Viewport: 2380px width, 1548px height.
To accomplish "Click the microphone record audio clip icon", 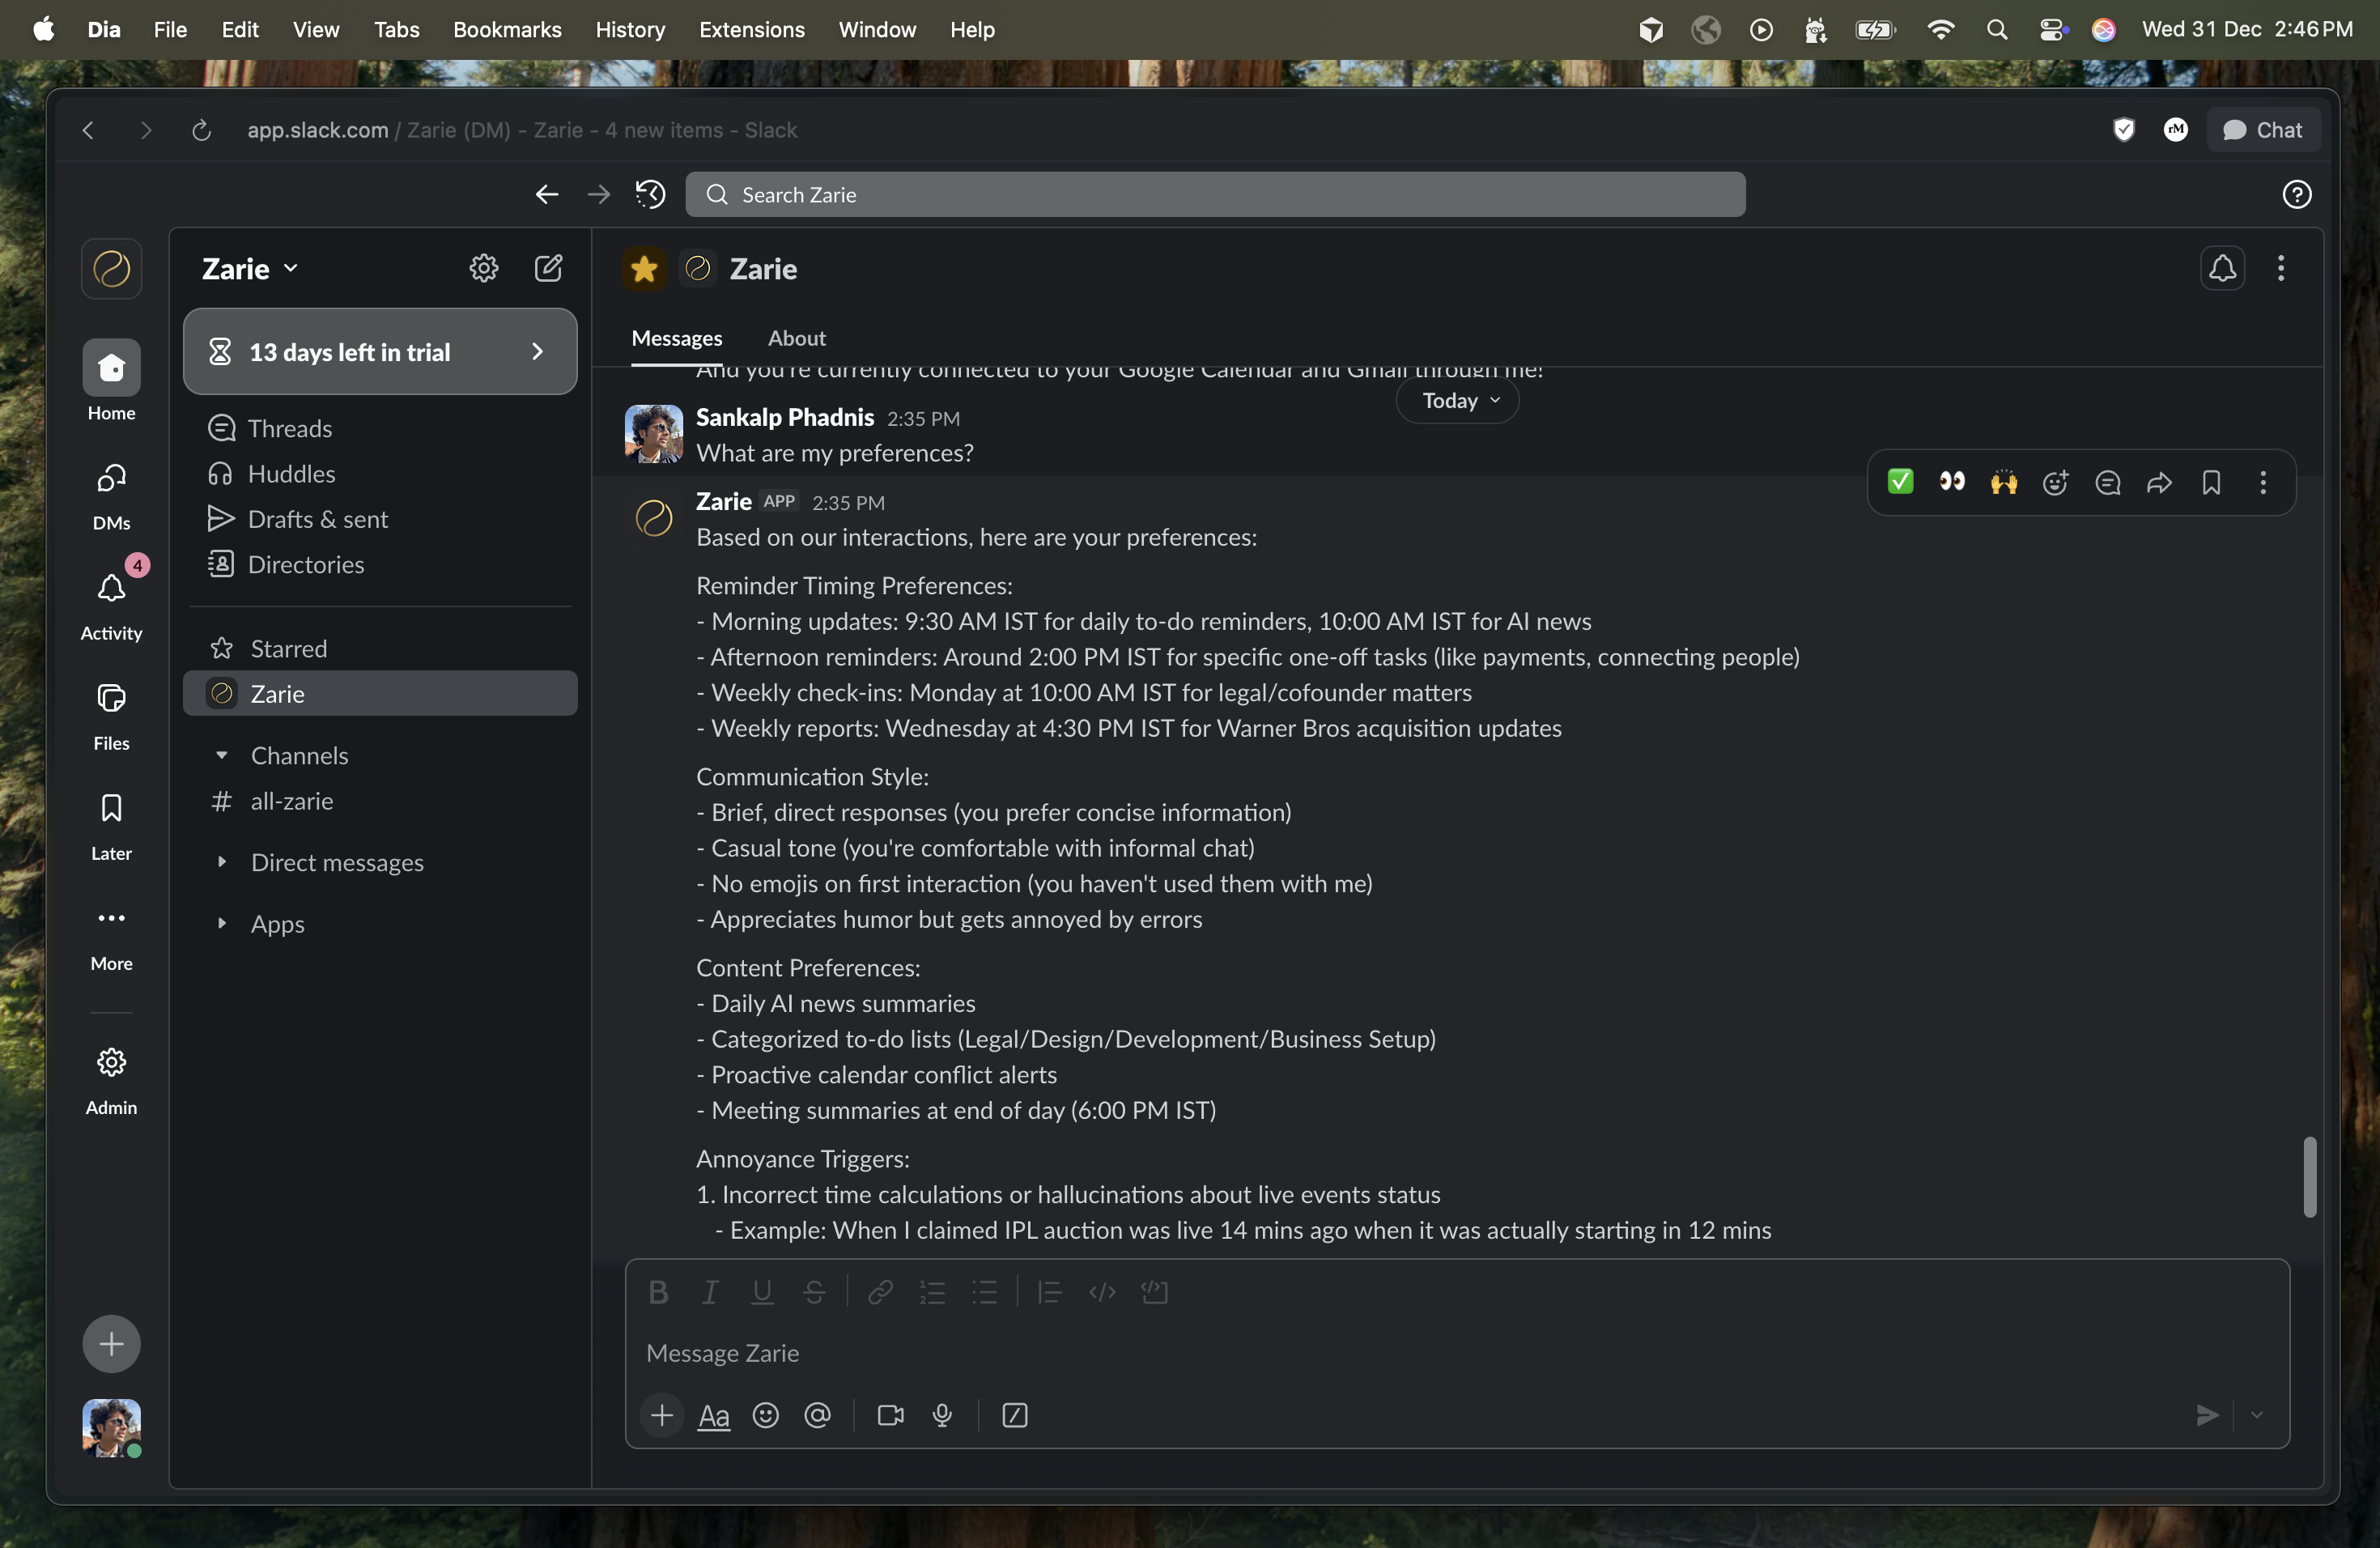I will pyautogui.click(x=942, y=1415).
